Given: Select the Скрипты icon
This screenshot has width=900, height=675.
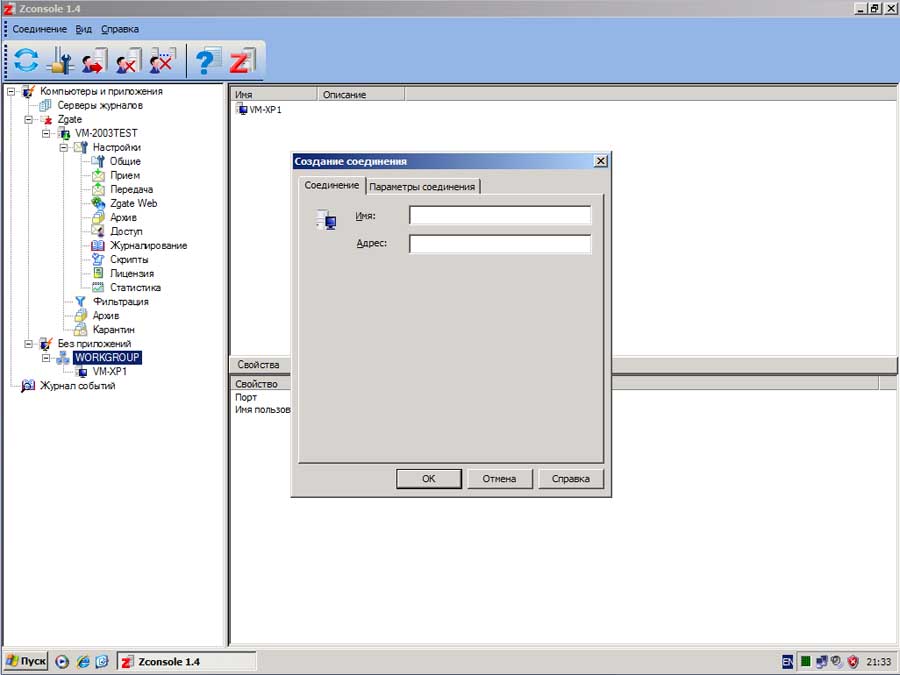Looking at the screenshot, I should coord(98,259).
